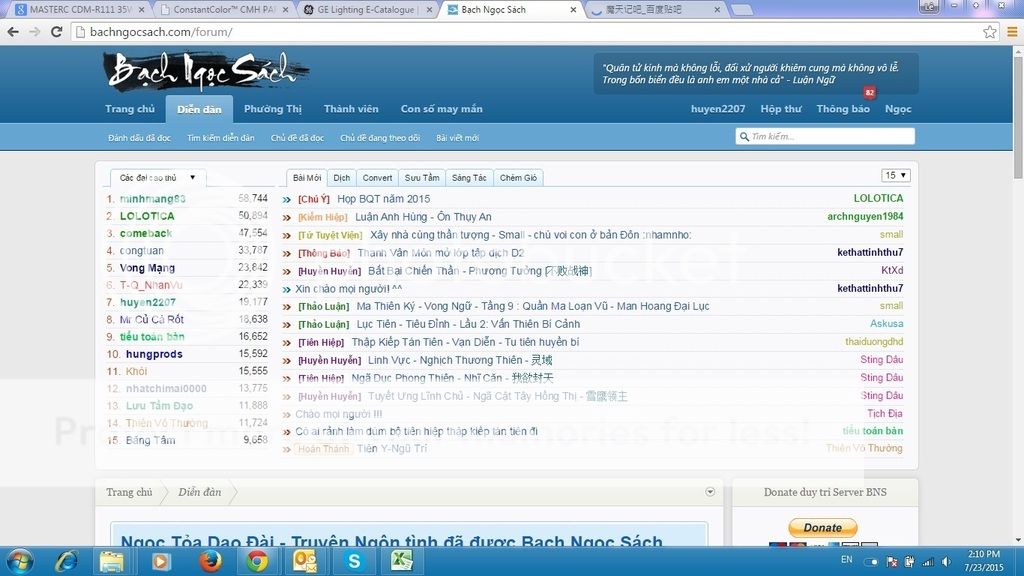Select the Bài Mới tab
1024x576 pixels.
307,178
